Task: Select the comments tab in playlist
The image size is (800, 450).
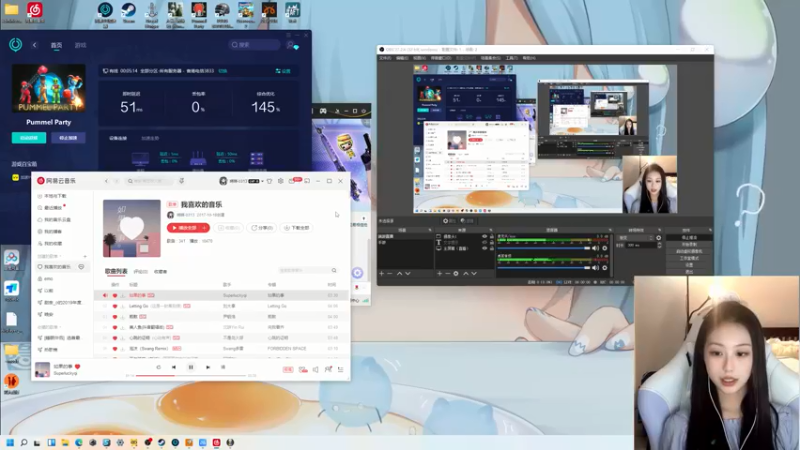Action: 140,272
